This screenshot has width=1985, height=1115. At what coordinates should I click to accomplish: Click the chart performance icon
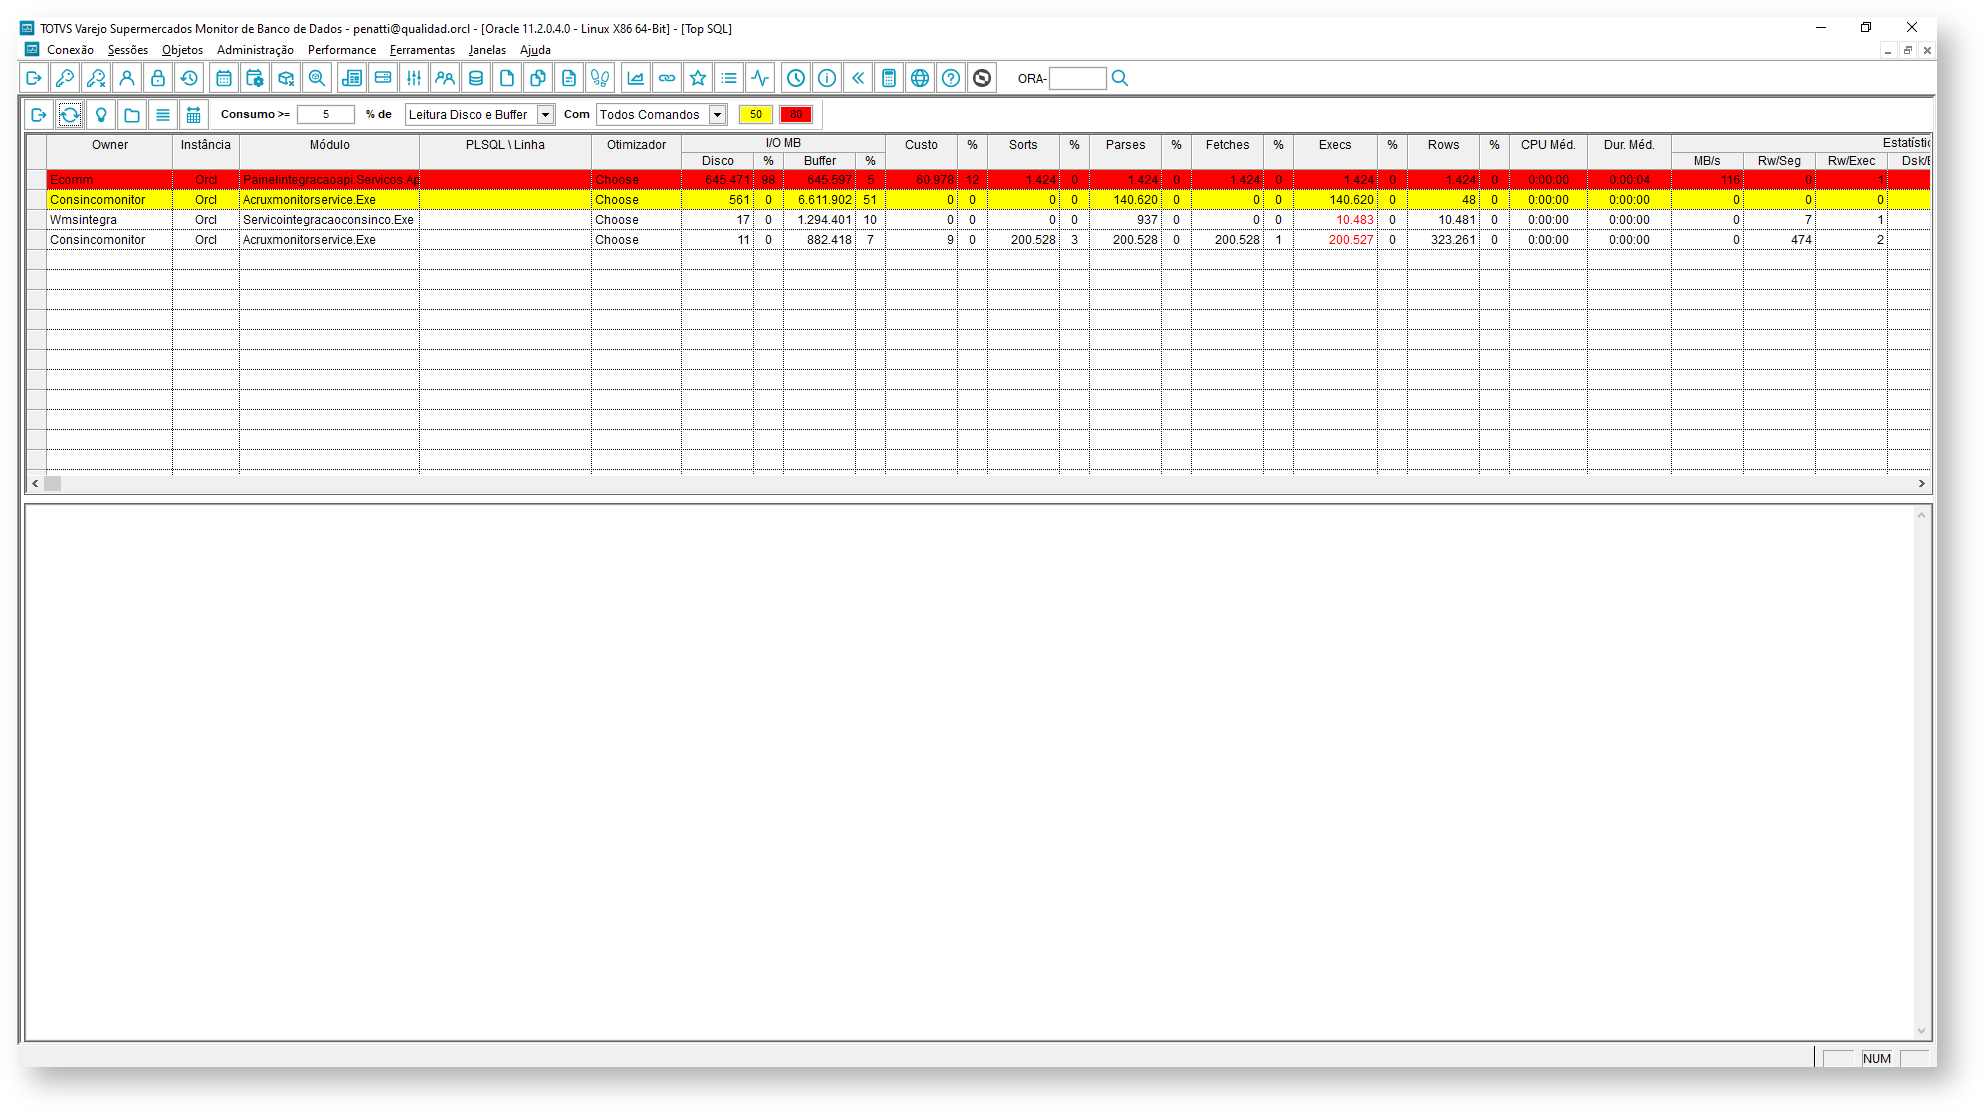click(635, 78)
